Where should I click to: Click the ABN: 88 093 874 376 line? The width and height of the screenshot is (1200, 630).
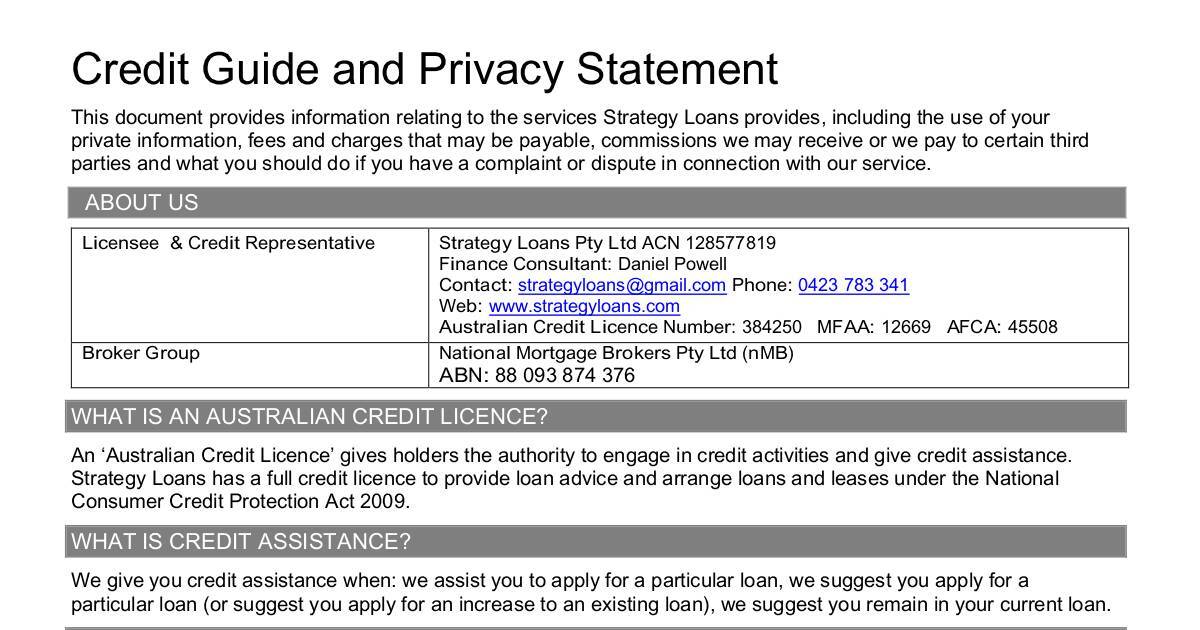tap(537, 375)
